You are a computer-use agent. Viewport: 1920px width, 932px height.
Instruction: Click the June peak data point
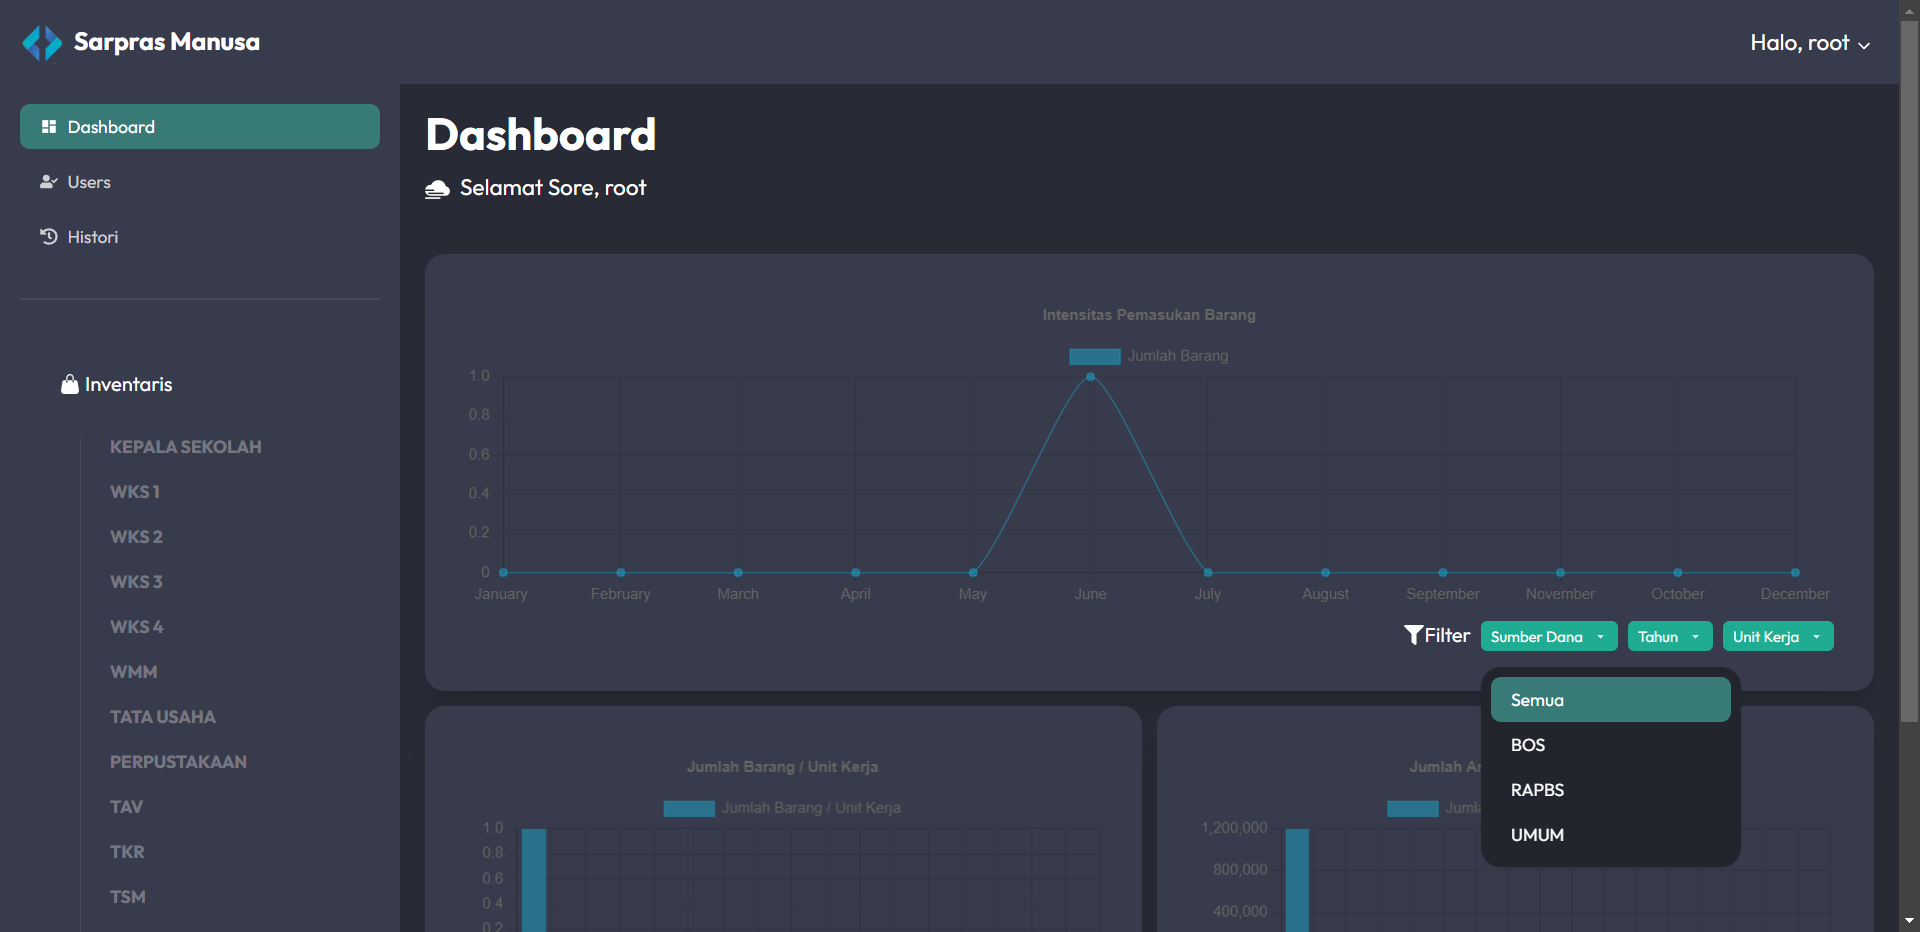[x=1090, y=377]
